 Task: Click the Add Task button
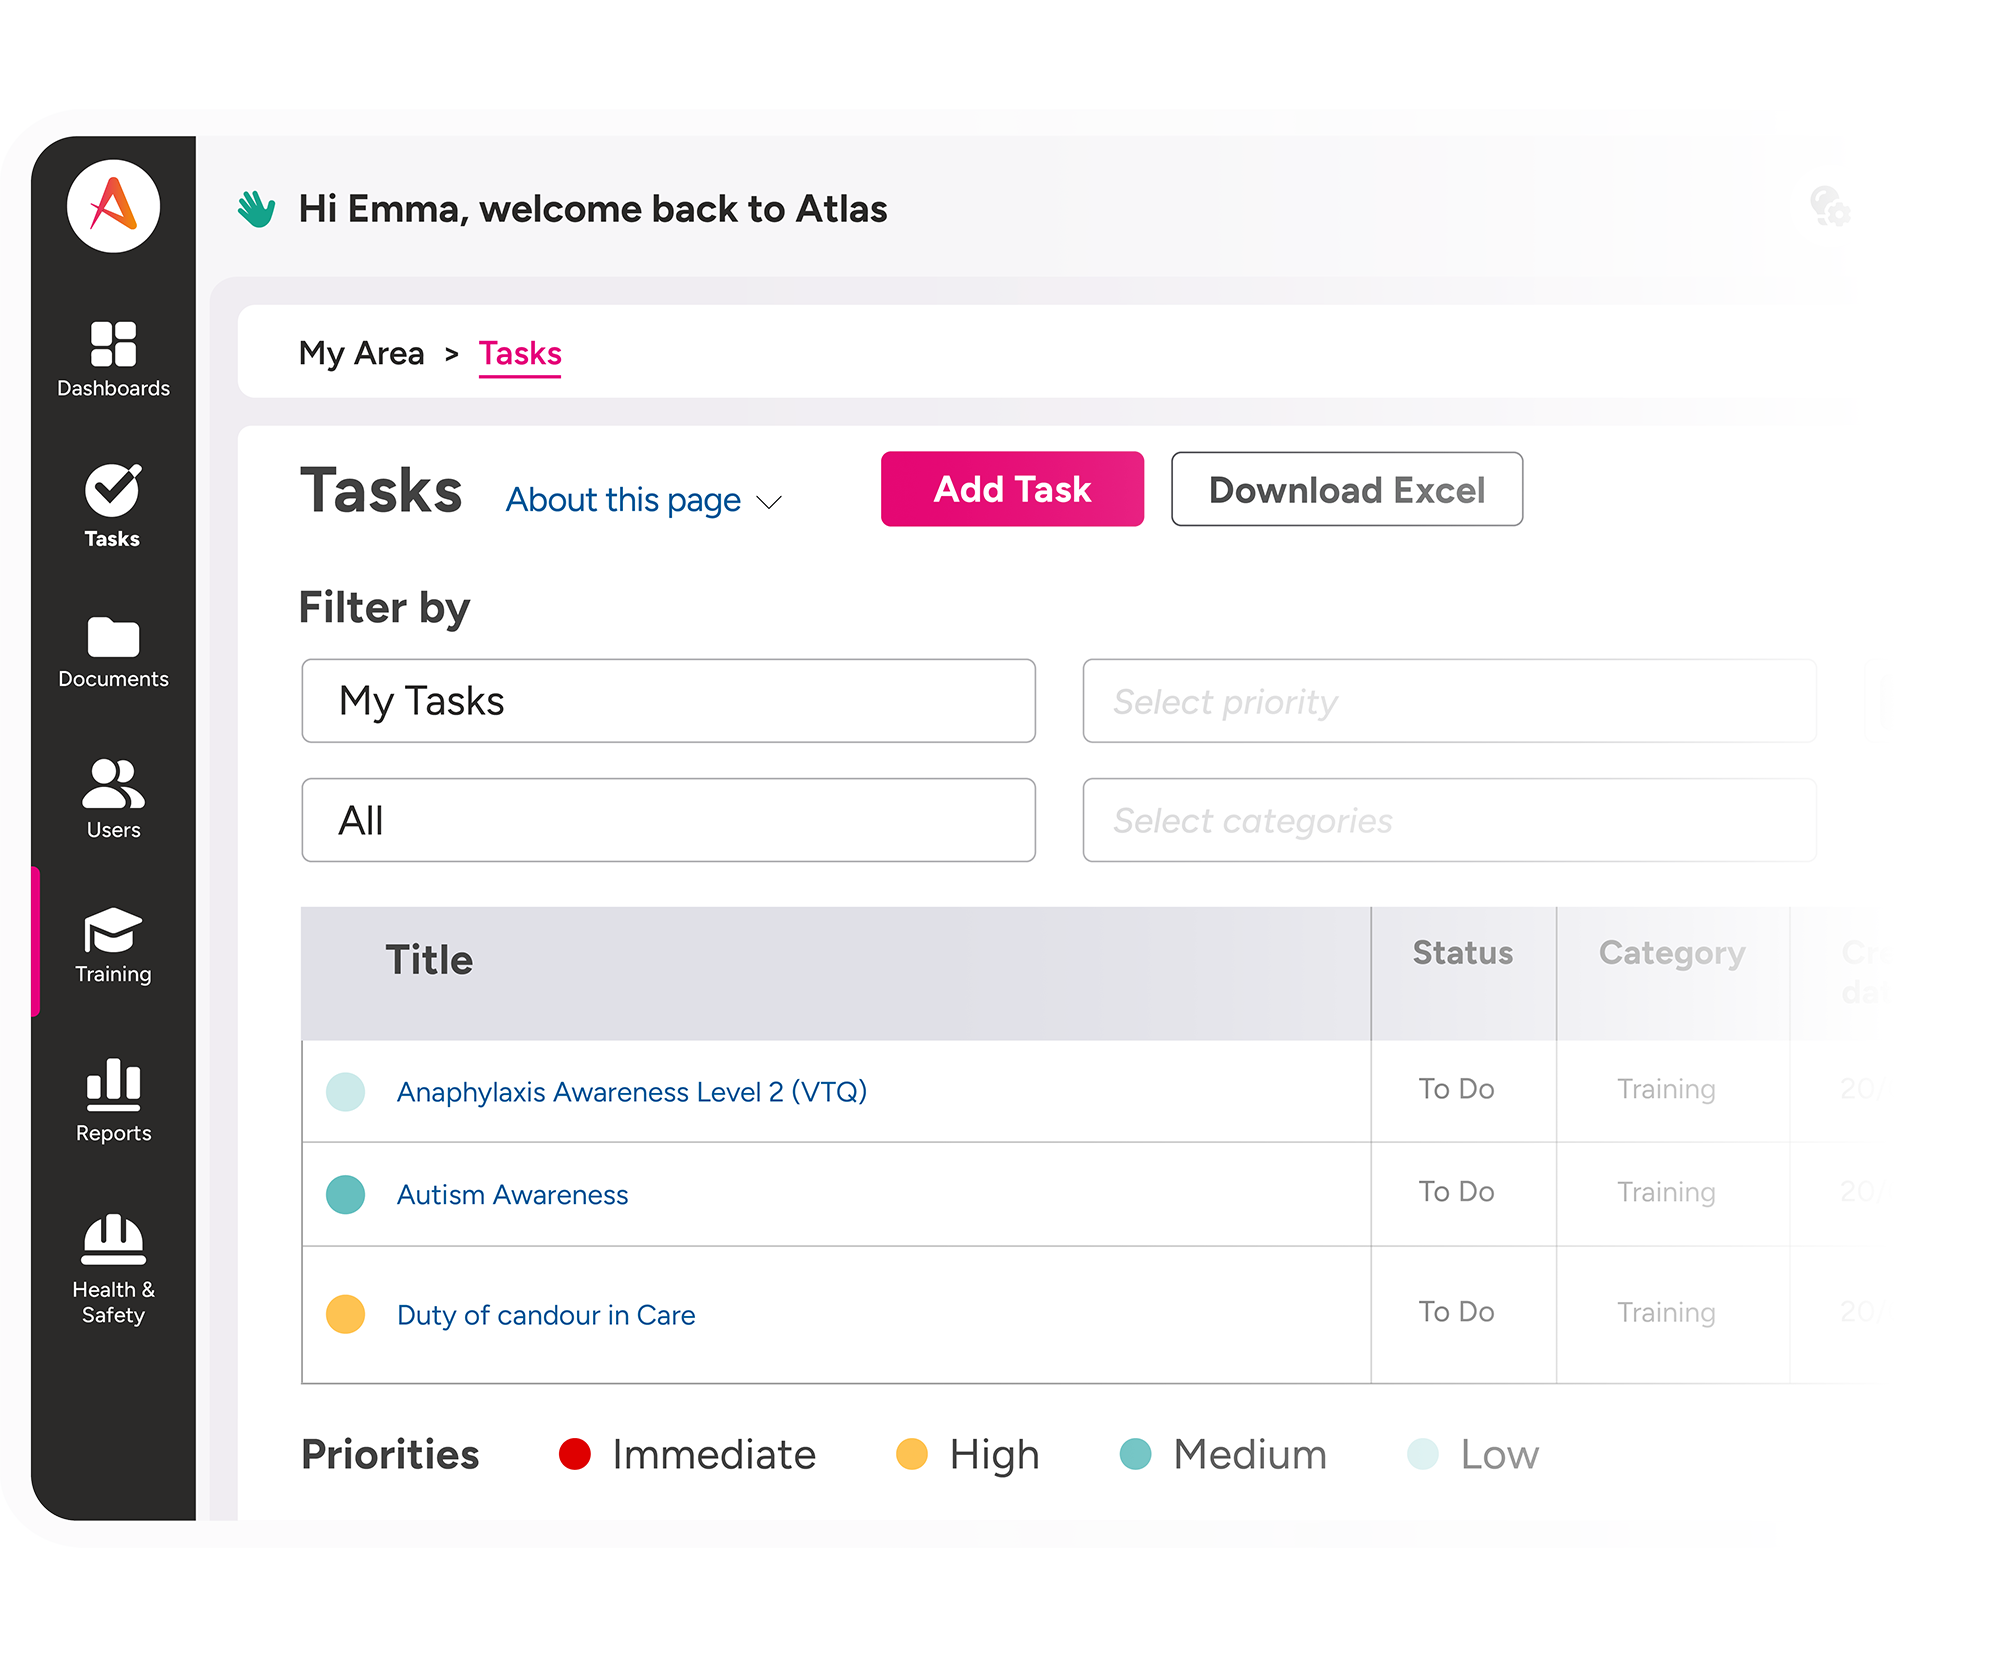1012,489
